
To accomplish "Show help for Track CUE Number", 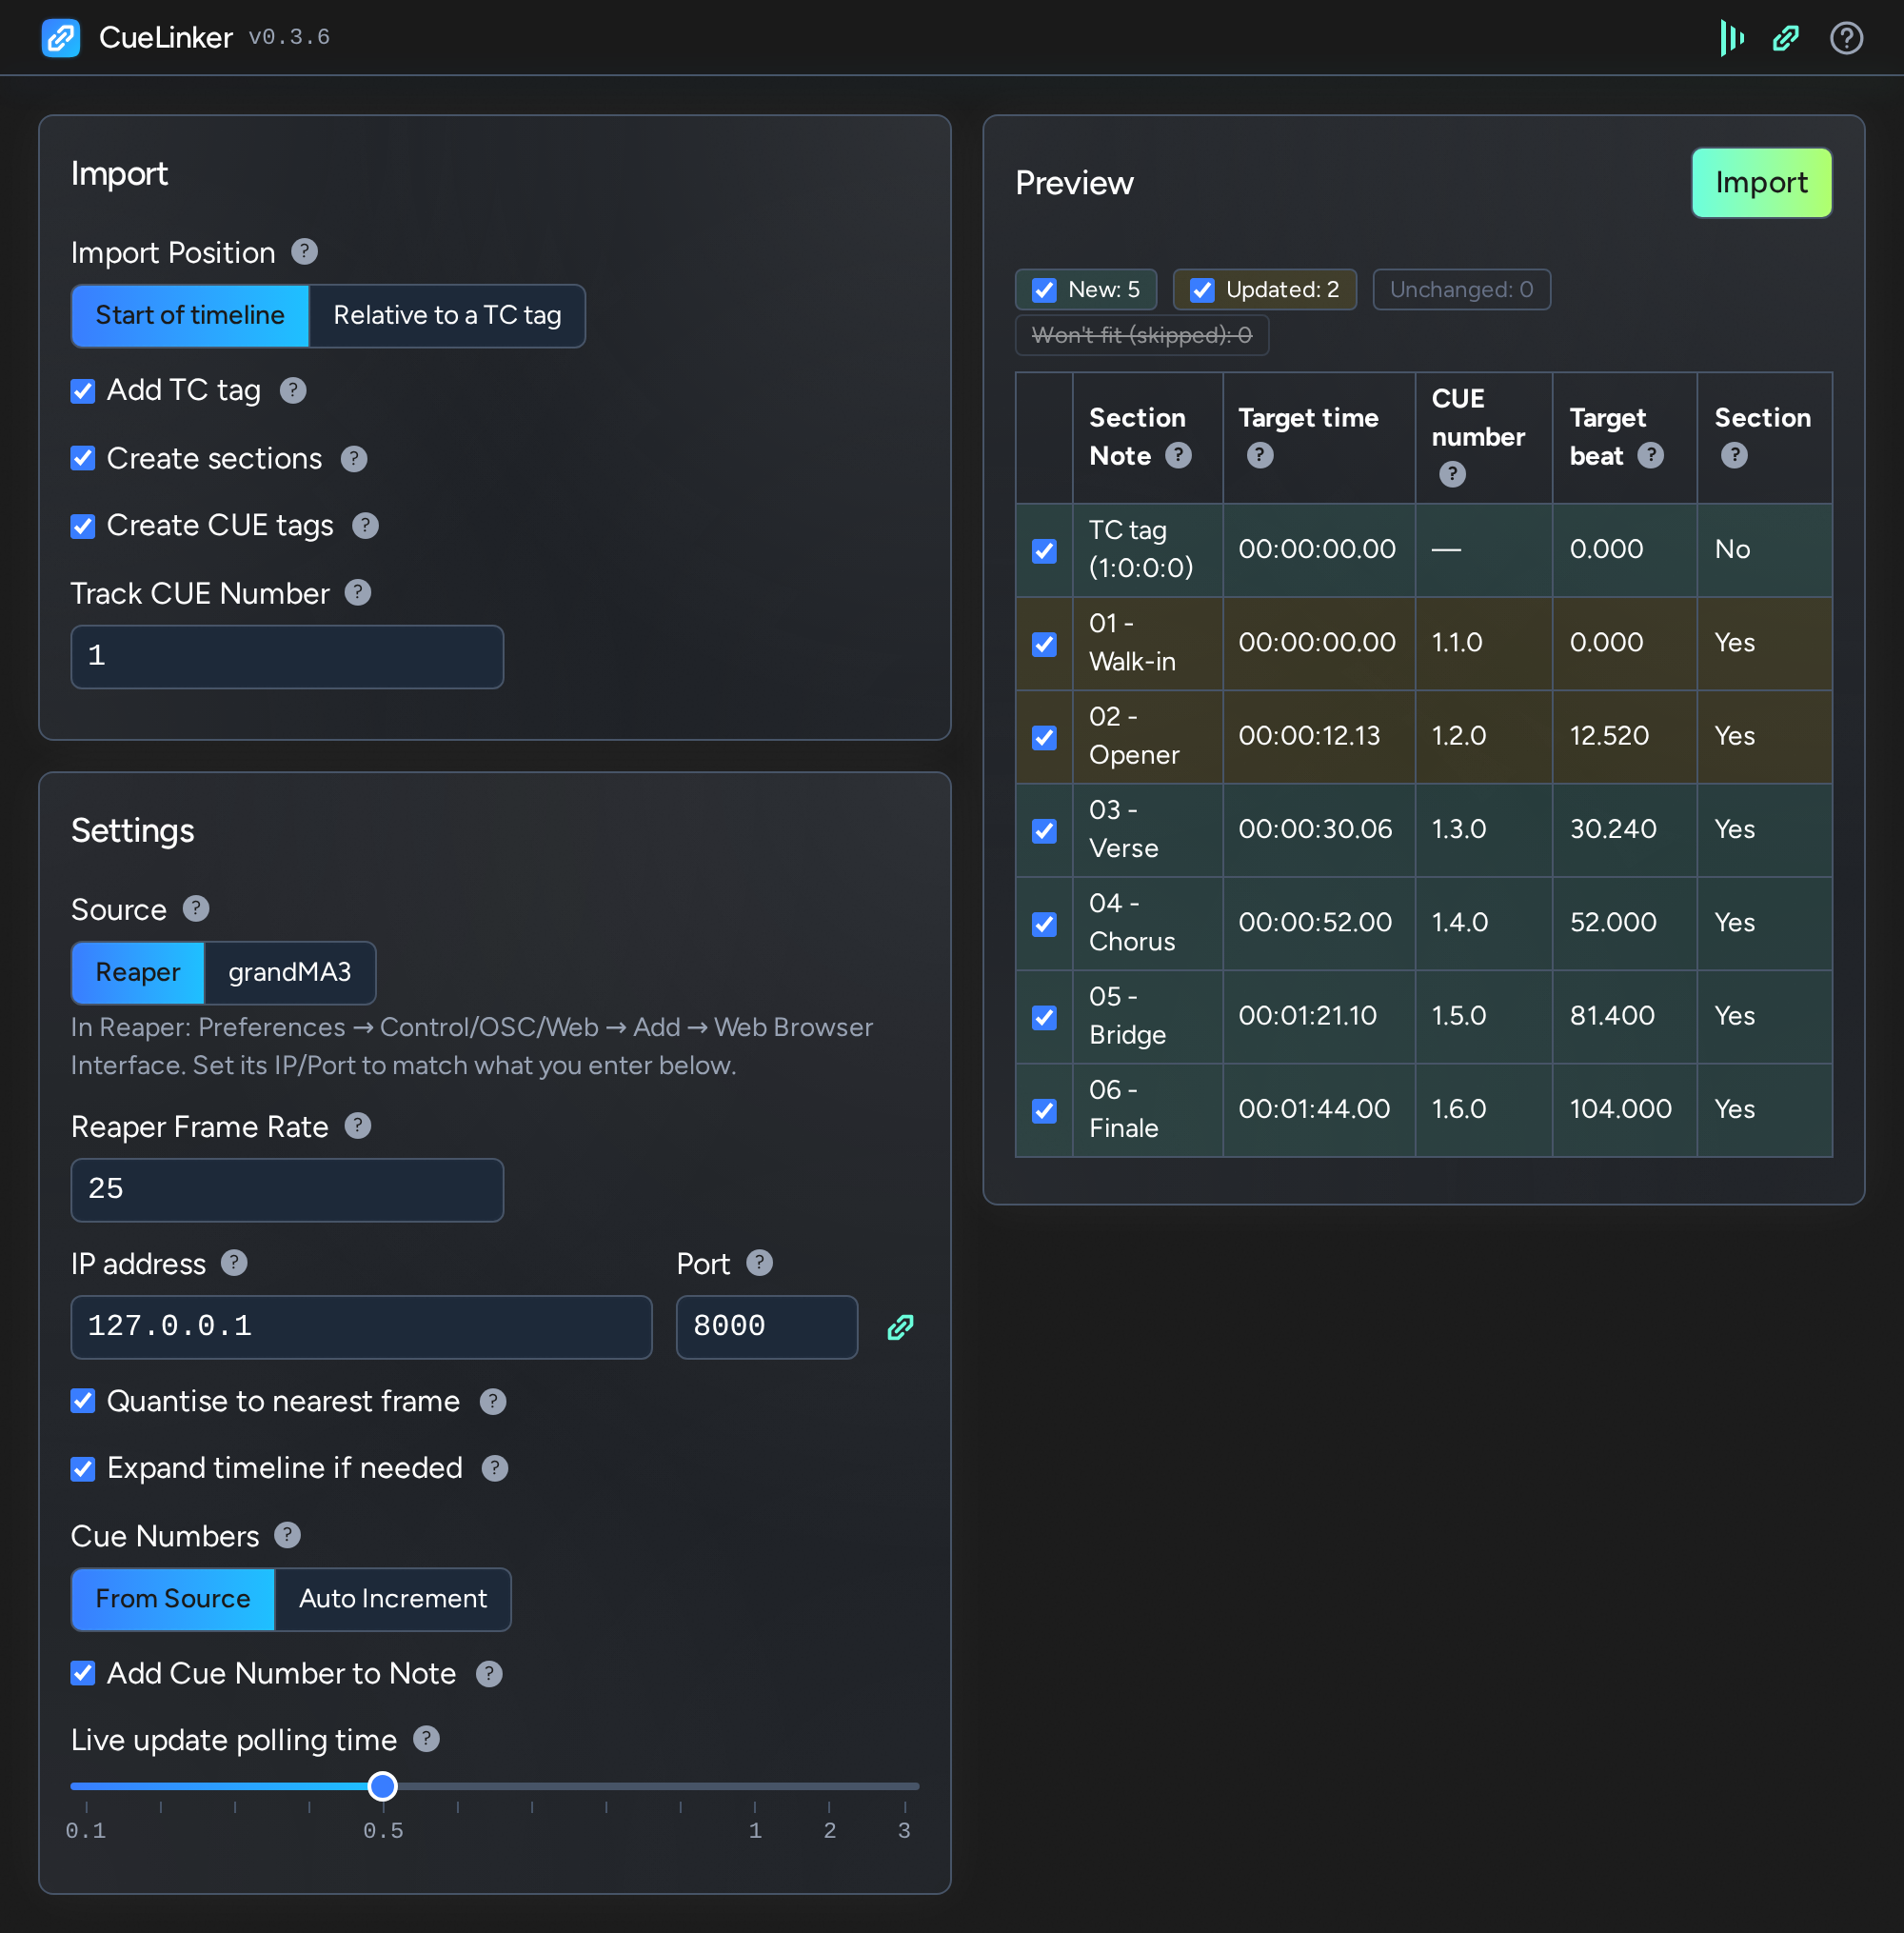I will click(358, 593).
